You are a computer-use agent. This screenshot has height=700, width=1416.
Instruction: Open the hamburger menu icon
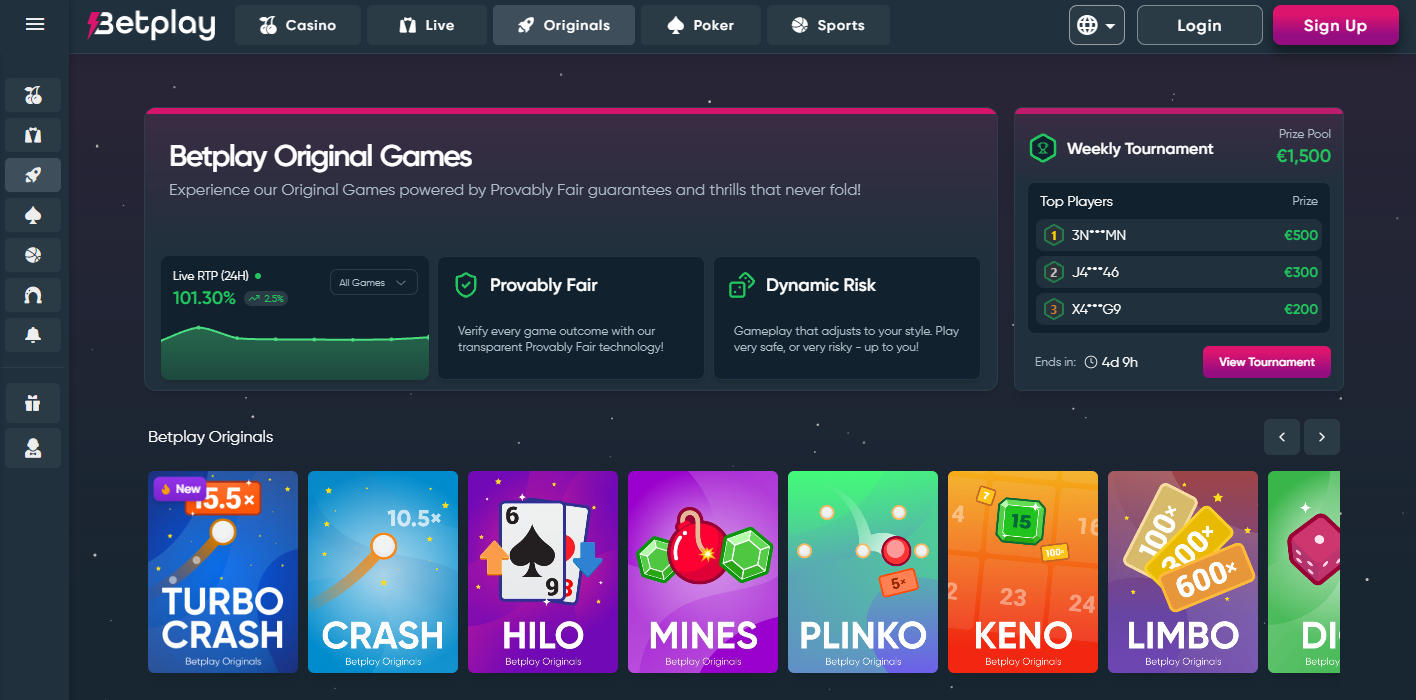pyautogui.click(x=35, y=24)
